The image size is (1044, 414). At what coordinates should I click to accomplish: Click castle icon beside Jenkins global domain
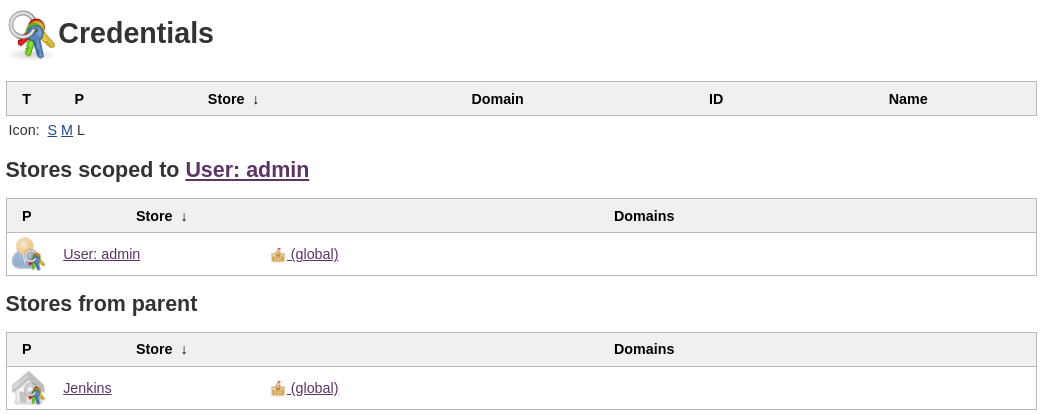[278, 389]
